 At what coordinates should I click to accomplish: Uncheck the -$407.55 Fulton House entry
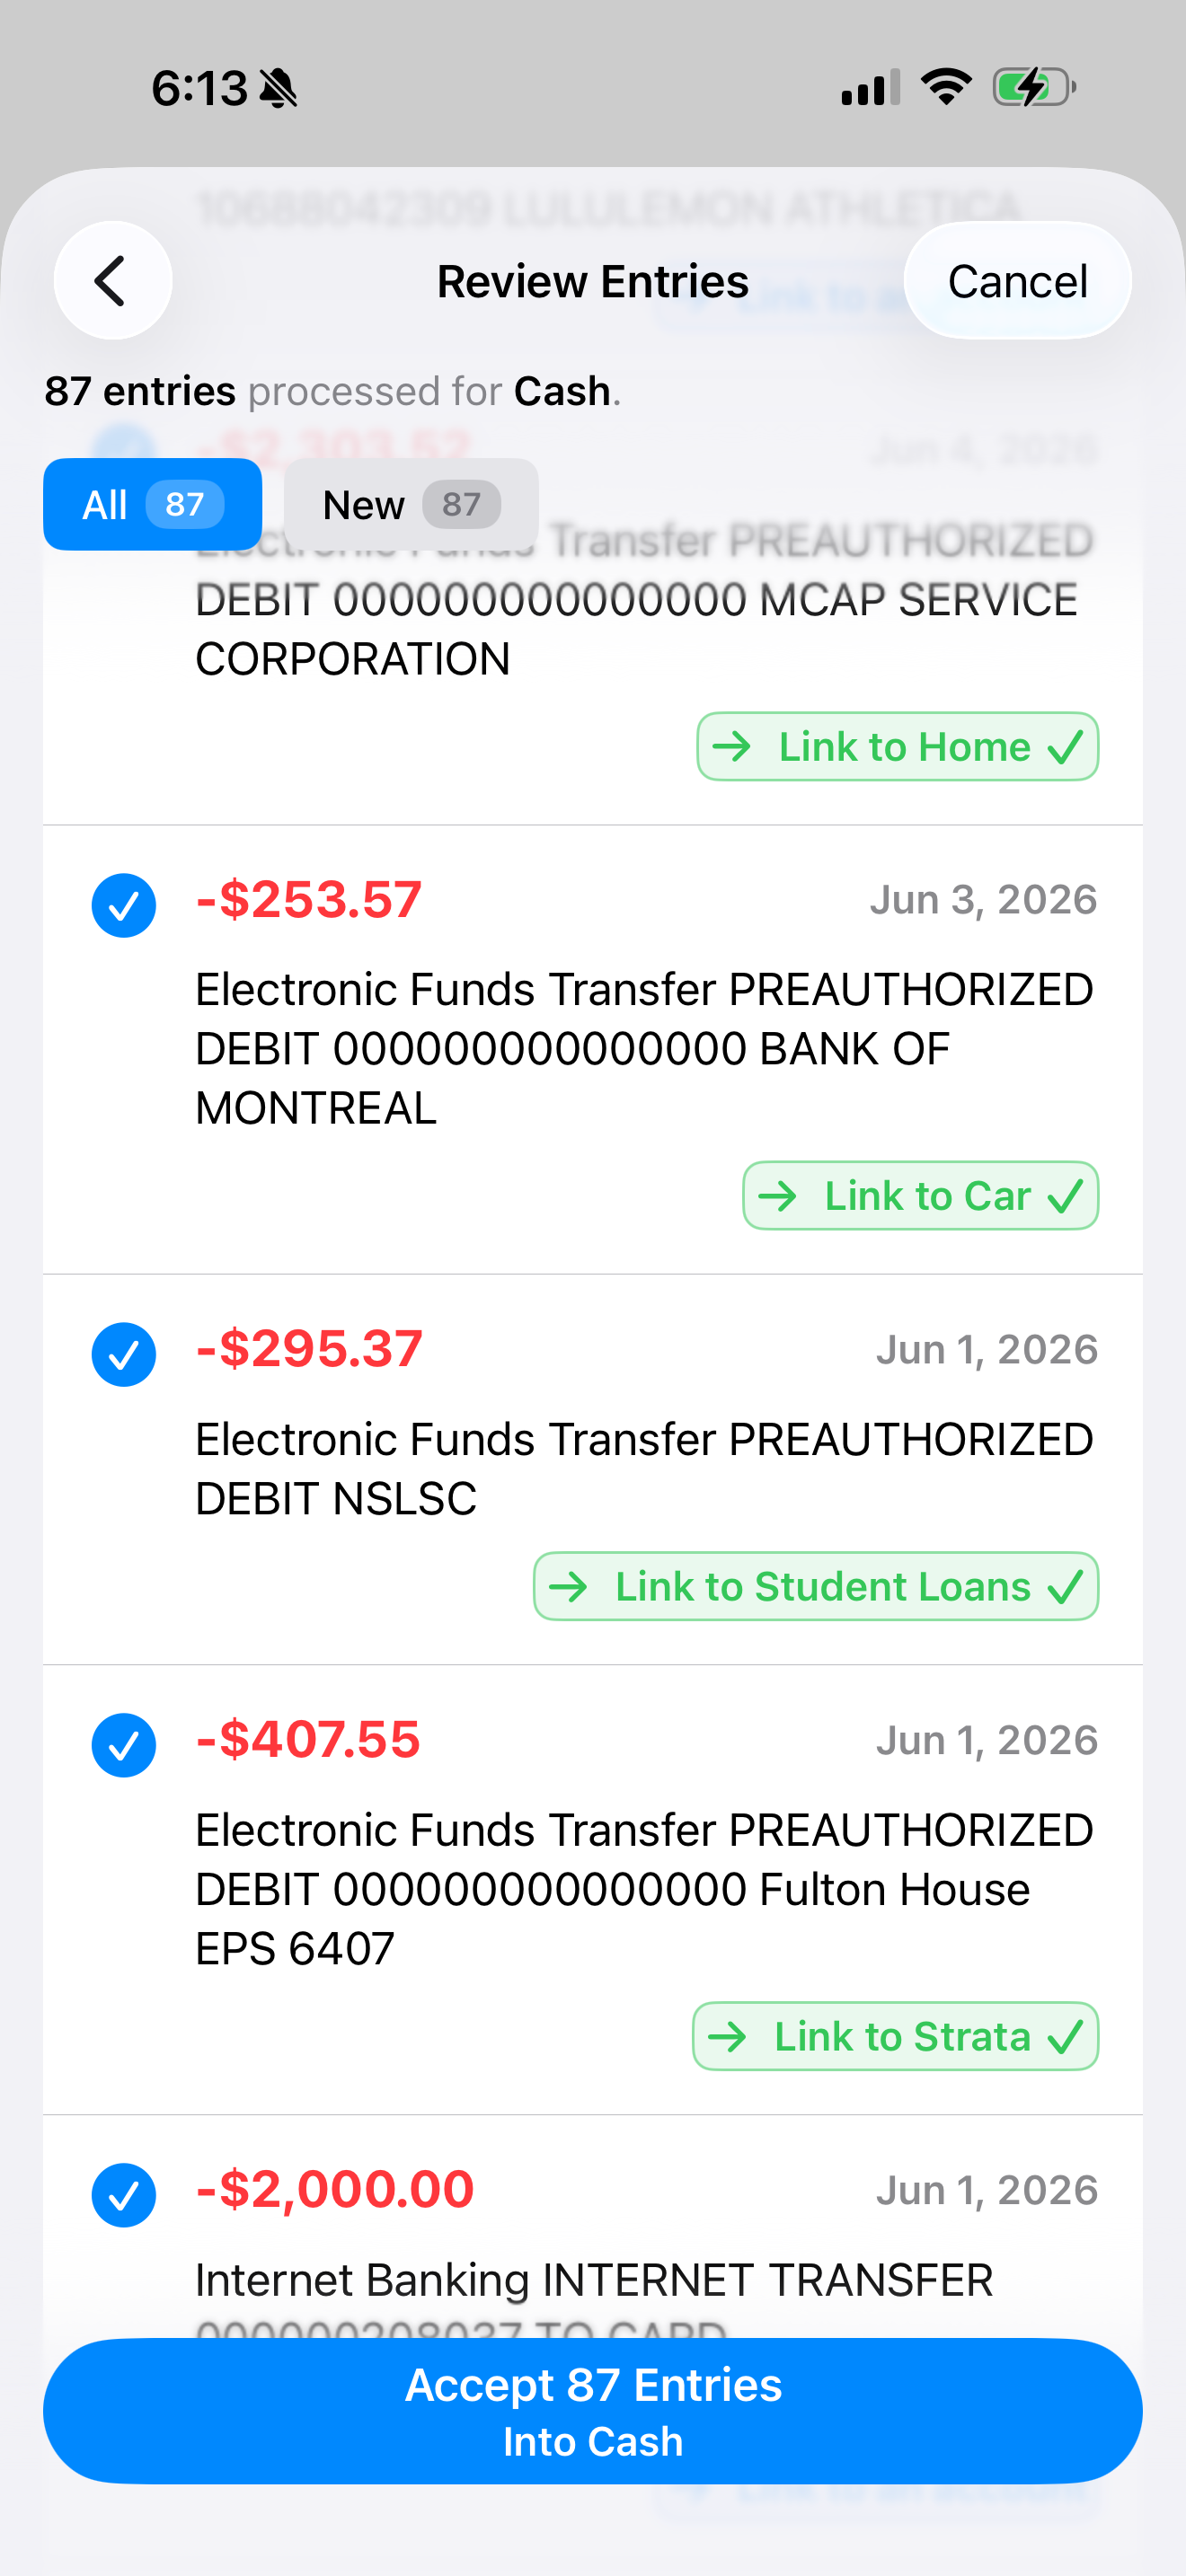pyautogui.click(x=124, y=1745)
